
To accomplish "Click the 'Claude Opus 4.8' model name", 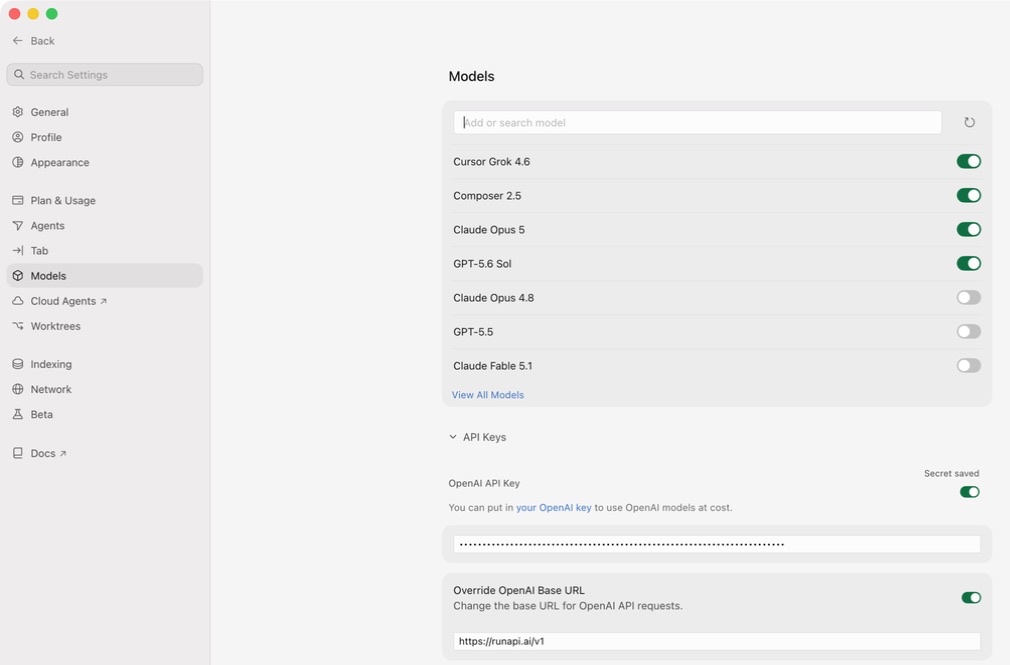I will tap(493, 298).
